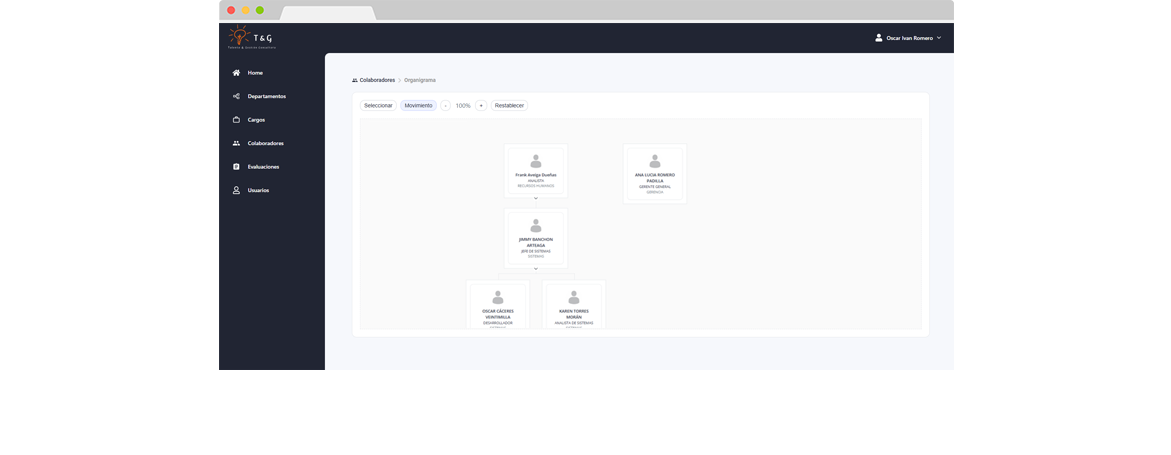Toggle the Movimiento mode button
1171x455 pixels.
418,105
